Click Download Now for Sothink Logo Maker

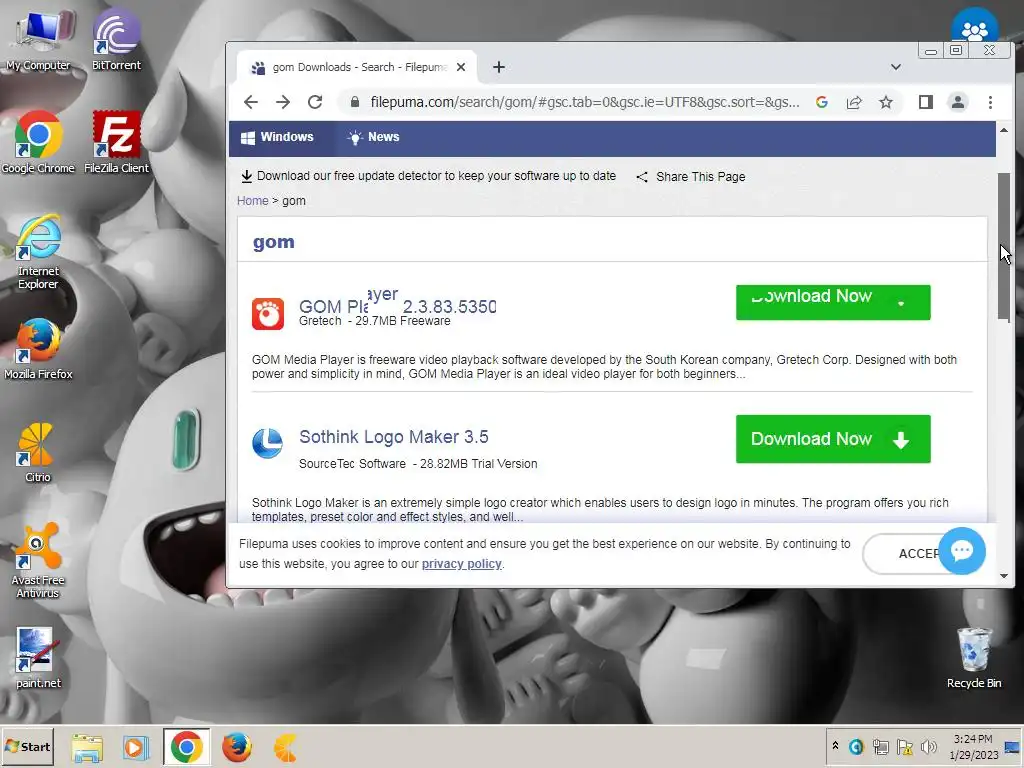[x=833, y=439]
